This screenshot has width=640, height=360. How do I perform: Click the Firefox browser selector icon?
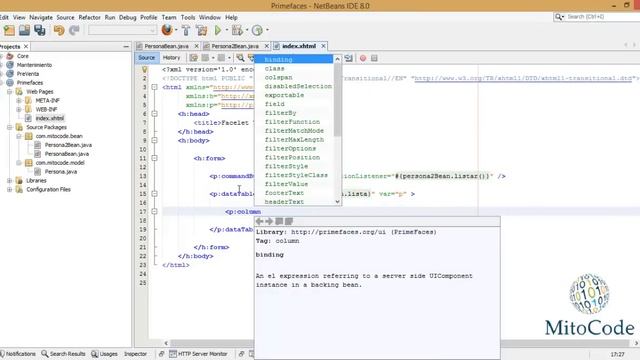tap(167, 30)
